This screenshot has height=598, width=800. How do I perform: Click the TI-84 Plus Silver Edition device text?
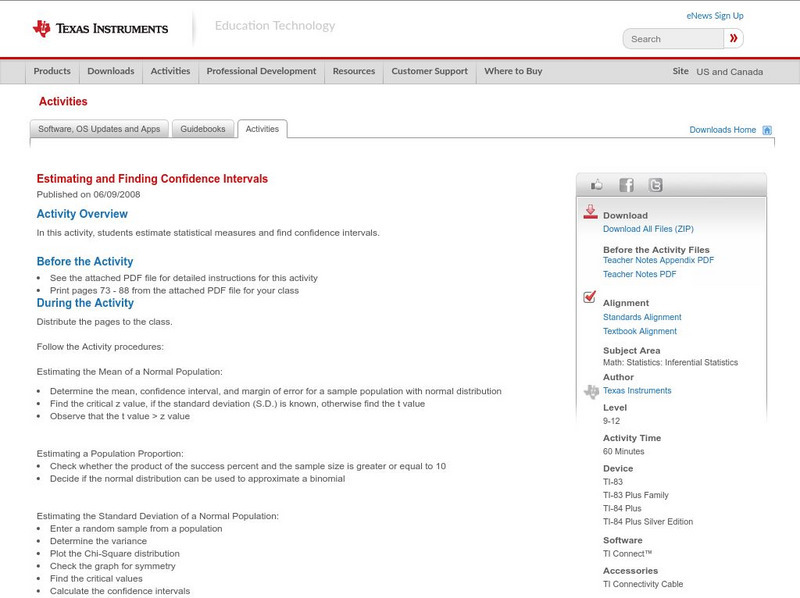click(648, 522)
